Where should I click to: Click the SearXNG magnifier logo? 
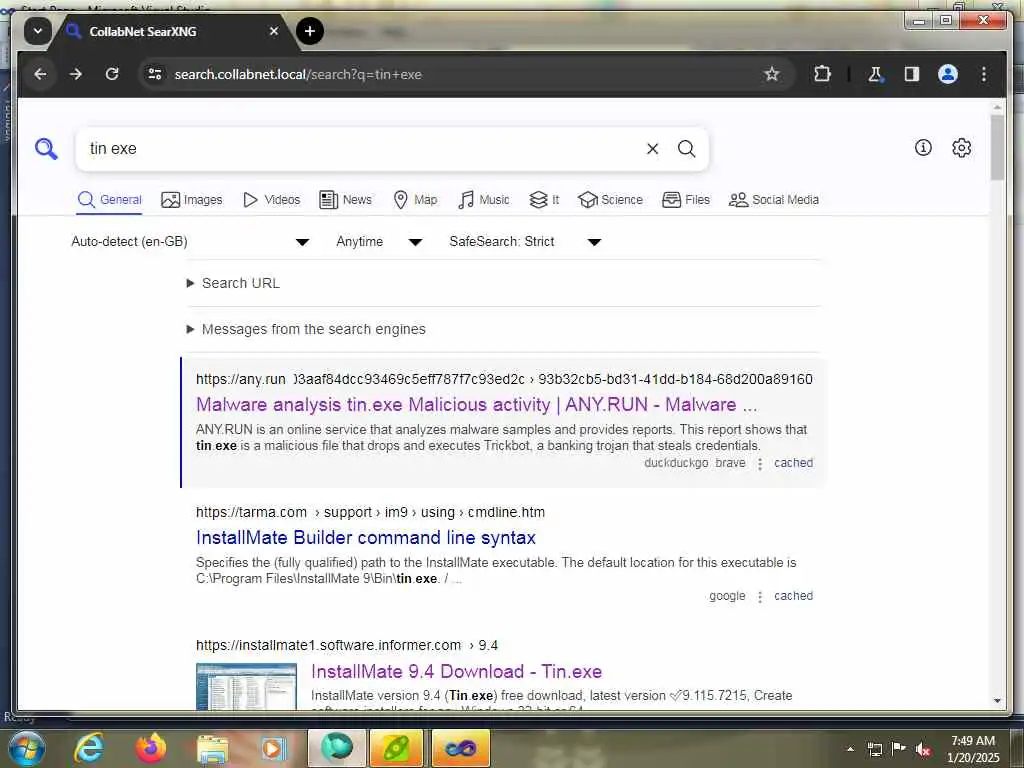tap(46, 149)
